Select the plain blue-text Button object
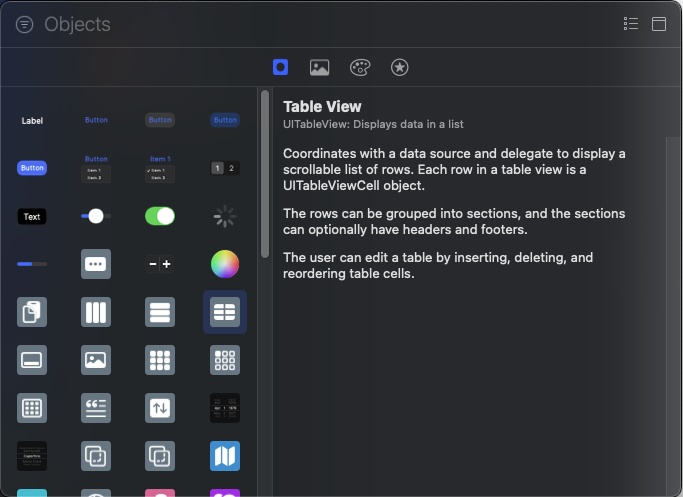 pos(96,120)
